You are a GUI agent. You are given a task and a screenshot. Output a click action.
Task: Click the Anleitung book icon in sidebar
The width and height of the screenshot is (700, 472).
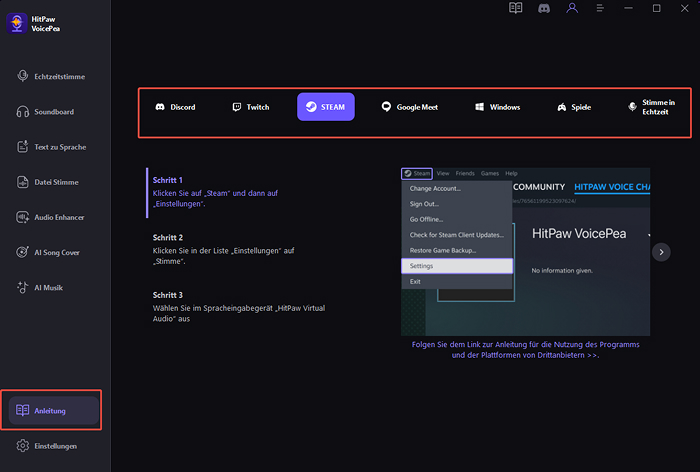pyautogui.click(x=22, y=410)
